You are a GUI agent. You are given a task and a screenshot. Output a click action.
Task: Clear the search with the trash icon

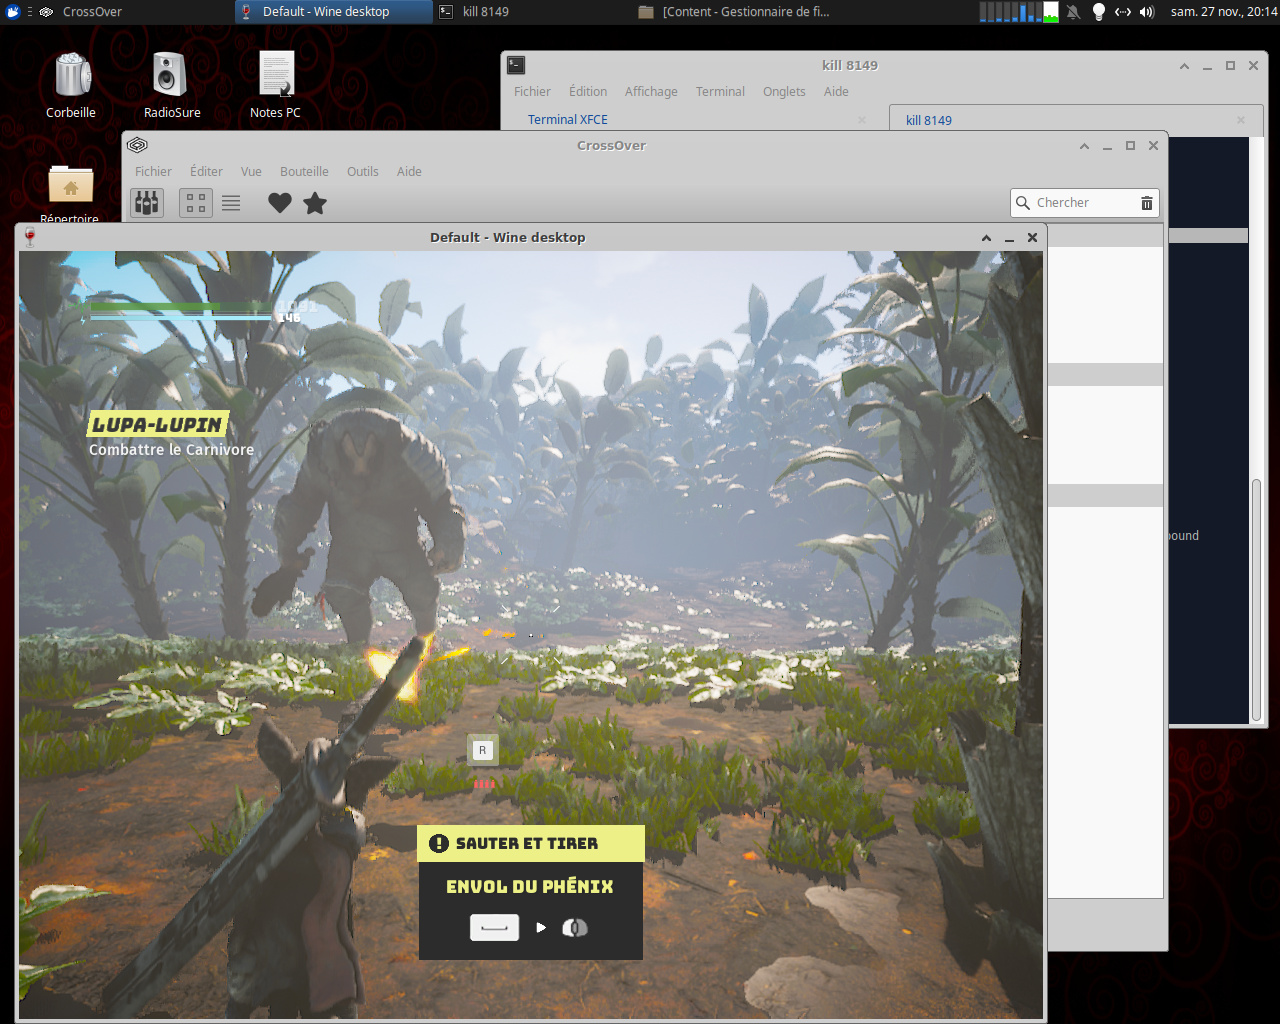point(1146,203)
